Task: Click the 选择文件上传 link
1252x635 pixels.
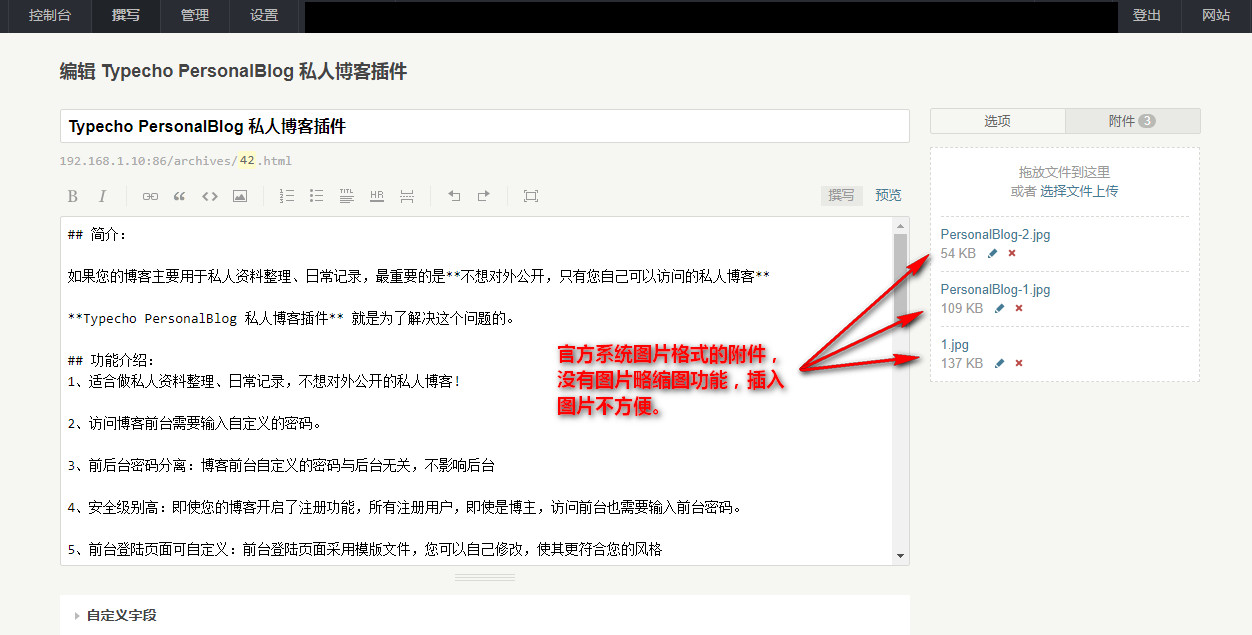Action: point(1079,191)
